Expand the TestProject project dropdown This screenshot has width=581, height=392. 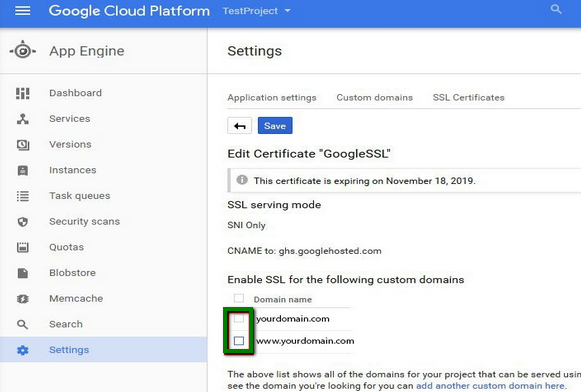(256, 11)
